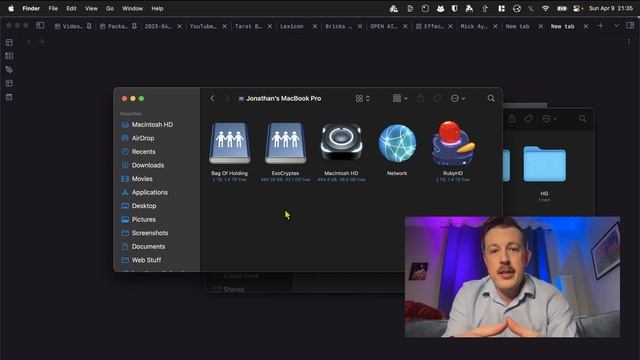The width and height of the screenshot is (640, 360).
Task: Open the Finder menu in menu bar
Action: pyautogui.click(x=31, y=8)
